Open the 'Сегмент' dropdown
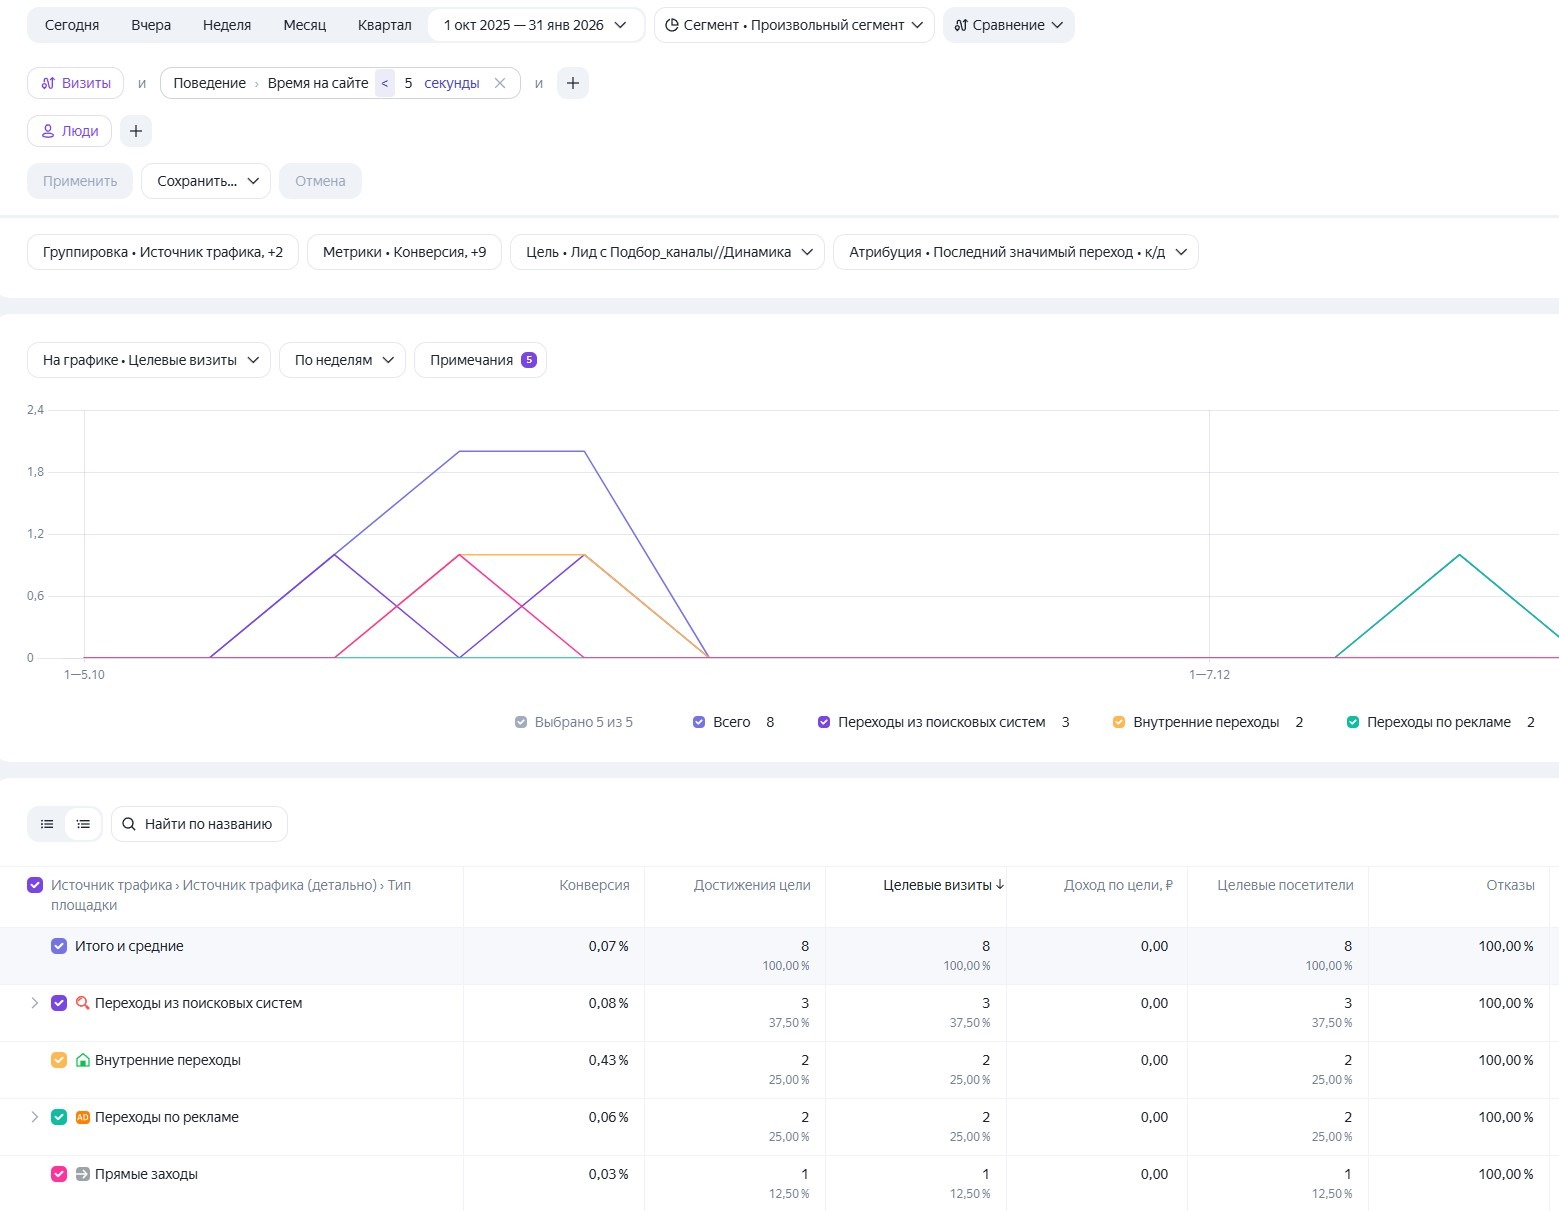The image size is (1559, 1211). [x=794, y=25]
